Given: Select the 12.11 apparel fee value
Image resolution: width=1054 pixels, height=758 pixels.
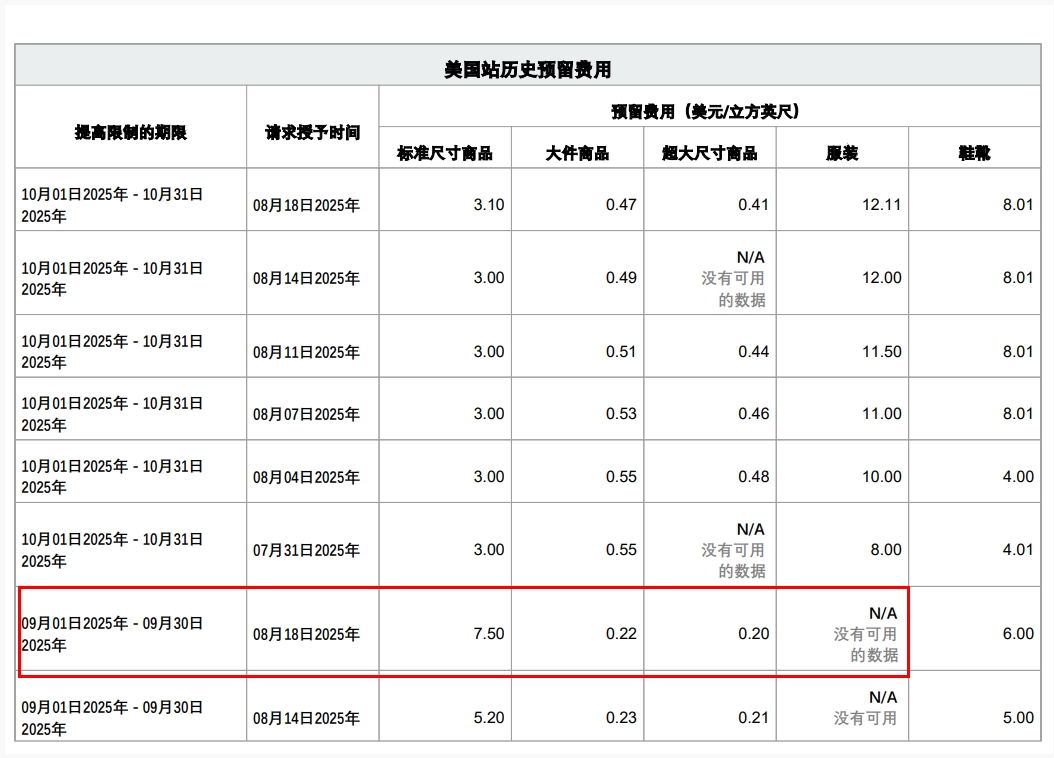Looking at the screenshot, I should tap(882, 205).
